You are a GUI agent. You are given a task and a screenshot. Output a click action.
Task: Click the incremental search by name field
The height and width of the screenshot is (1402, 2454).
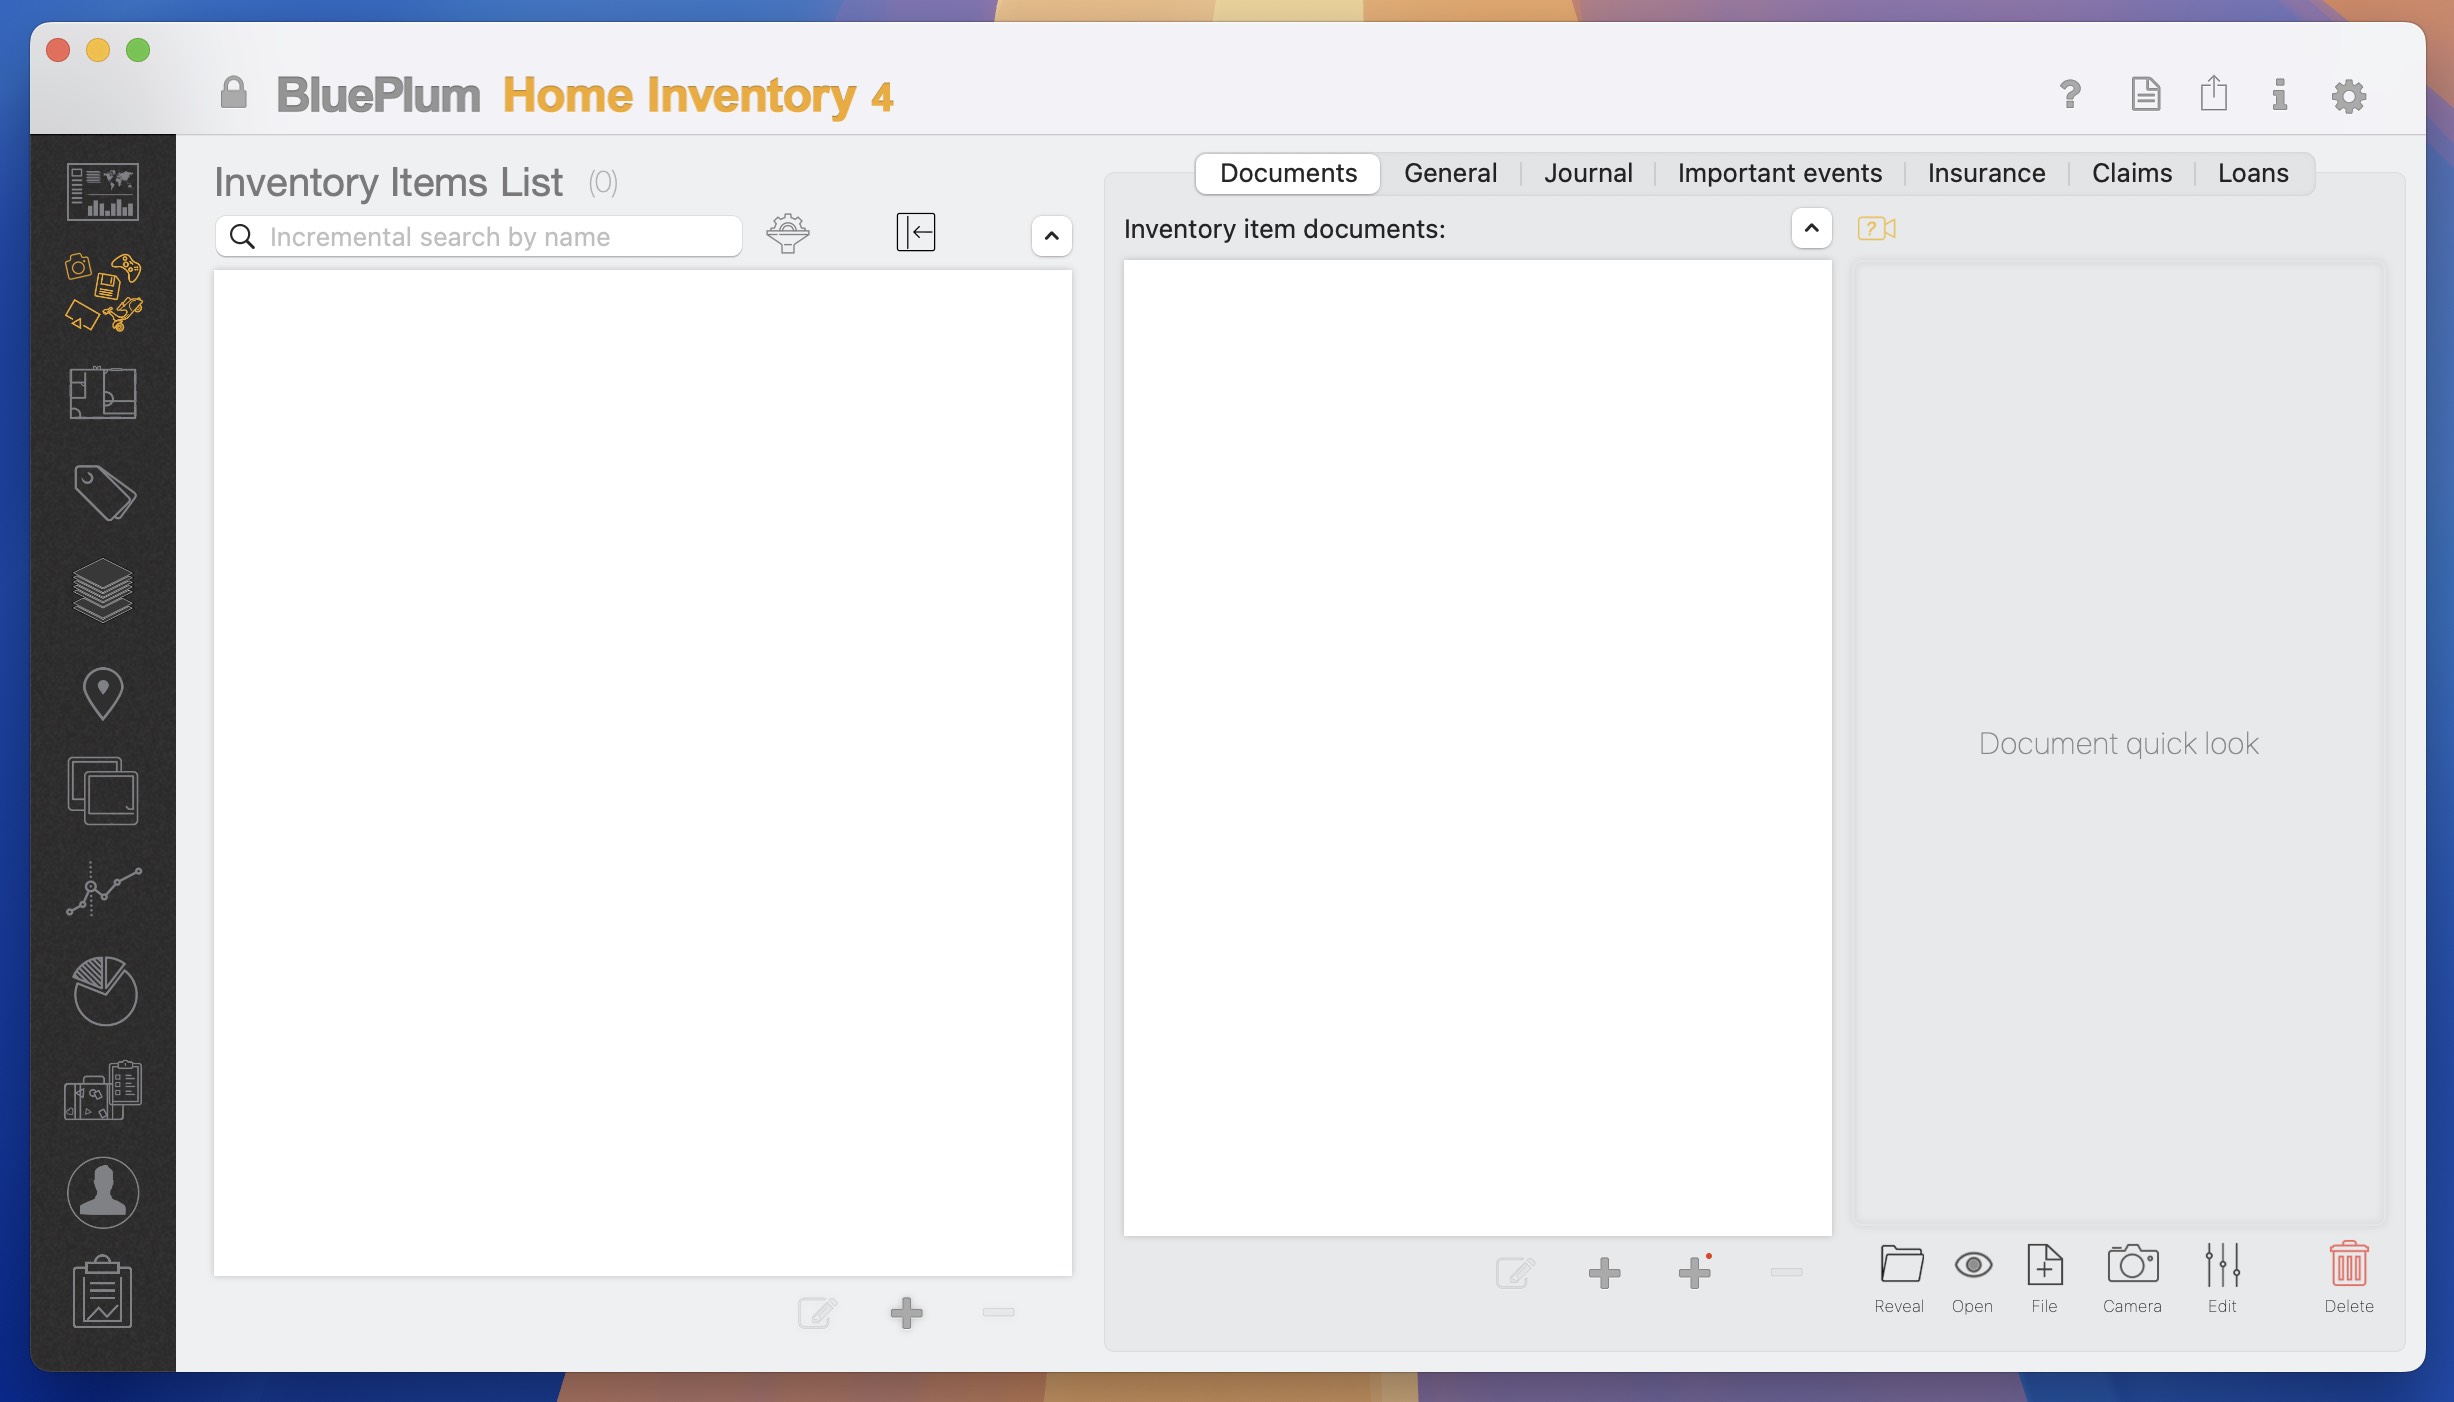tap(479, 237)
